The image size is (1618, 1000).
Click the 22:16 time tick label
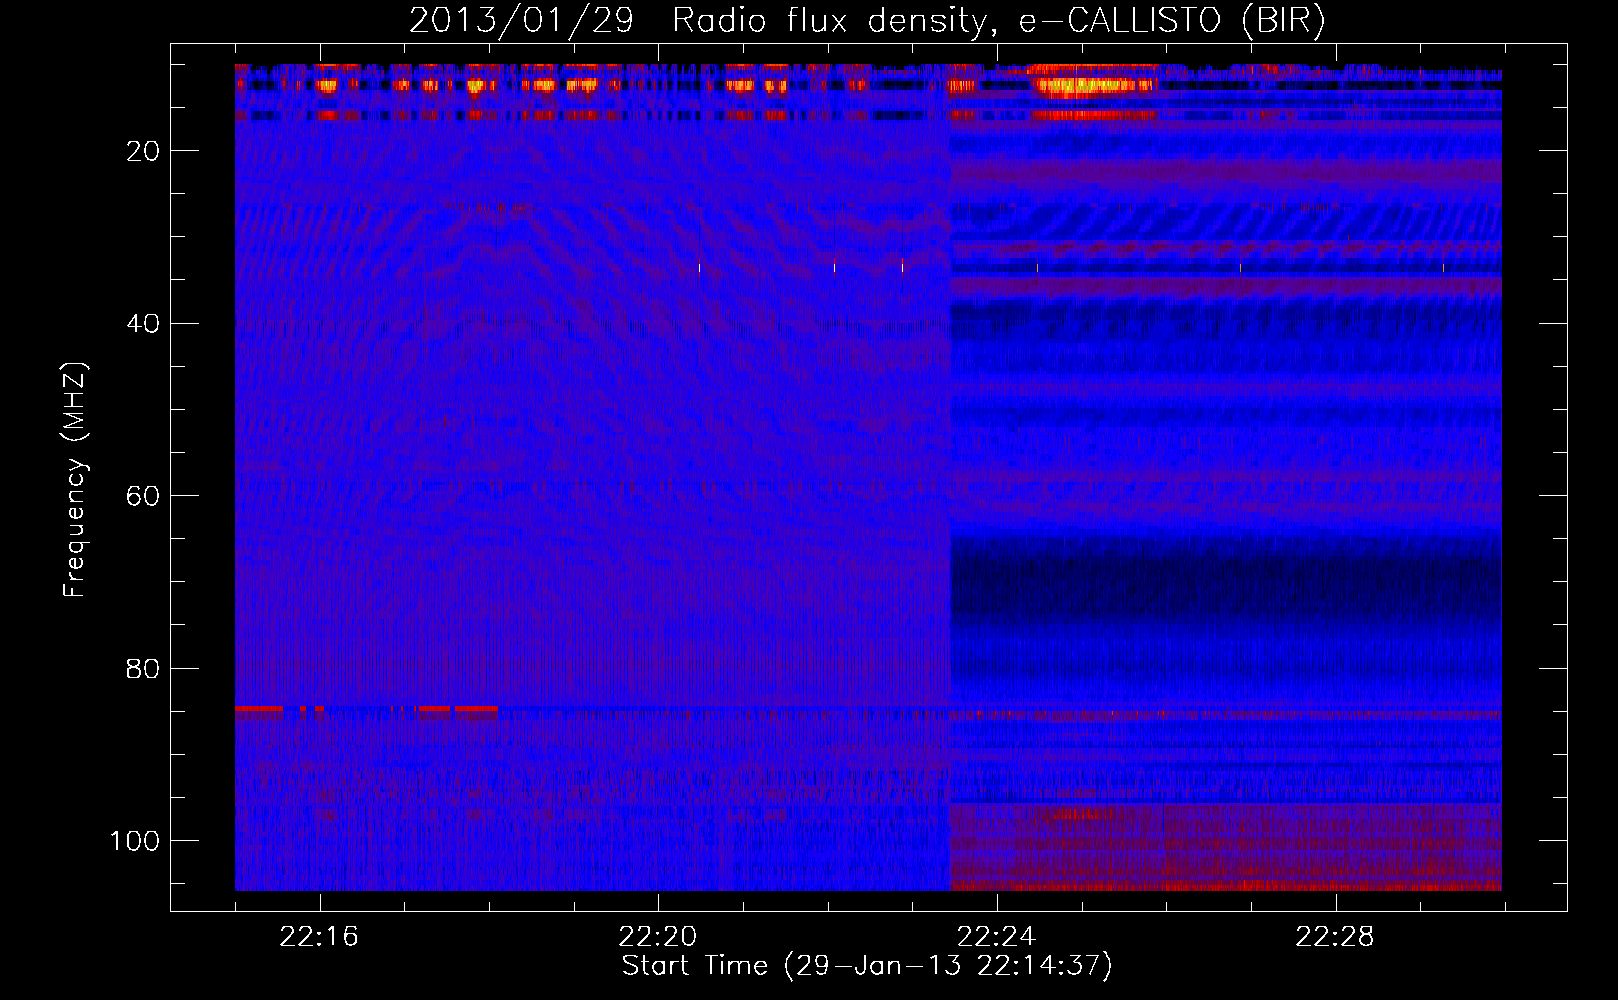click(x=319, y=937)
